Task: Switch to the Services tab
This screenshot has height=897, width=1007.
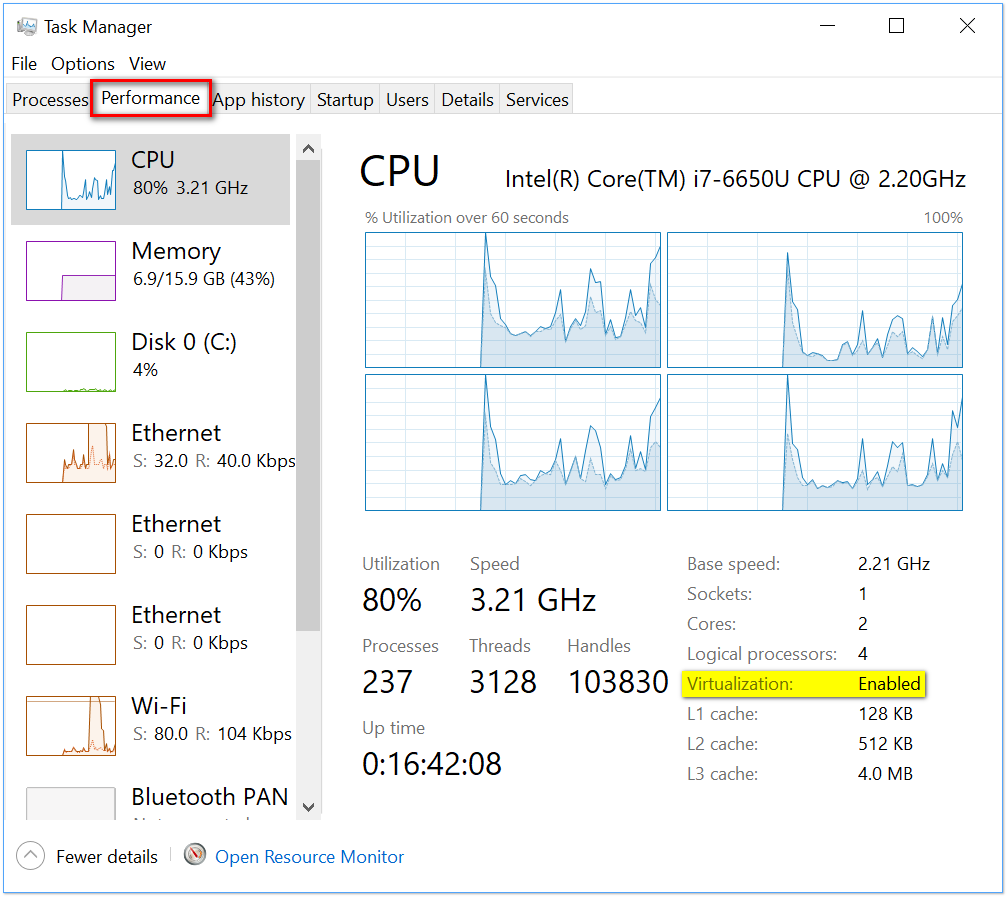Action: coord(537,100)
